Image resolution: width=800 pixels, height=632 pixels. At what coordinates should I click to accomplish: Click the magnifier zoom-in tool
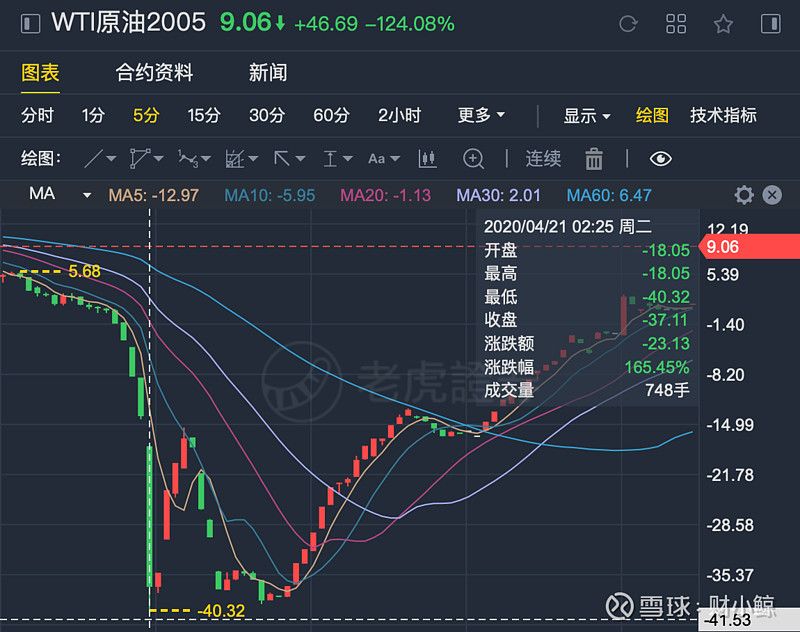pos(473,159)
